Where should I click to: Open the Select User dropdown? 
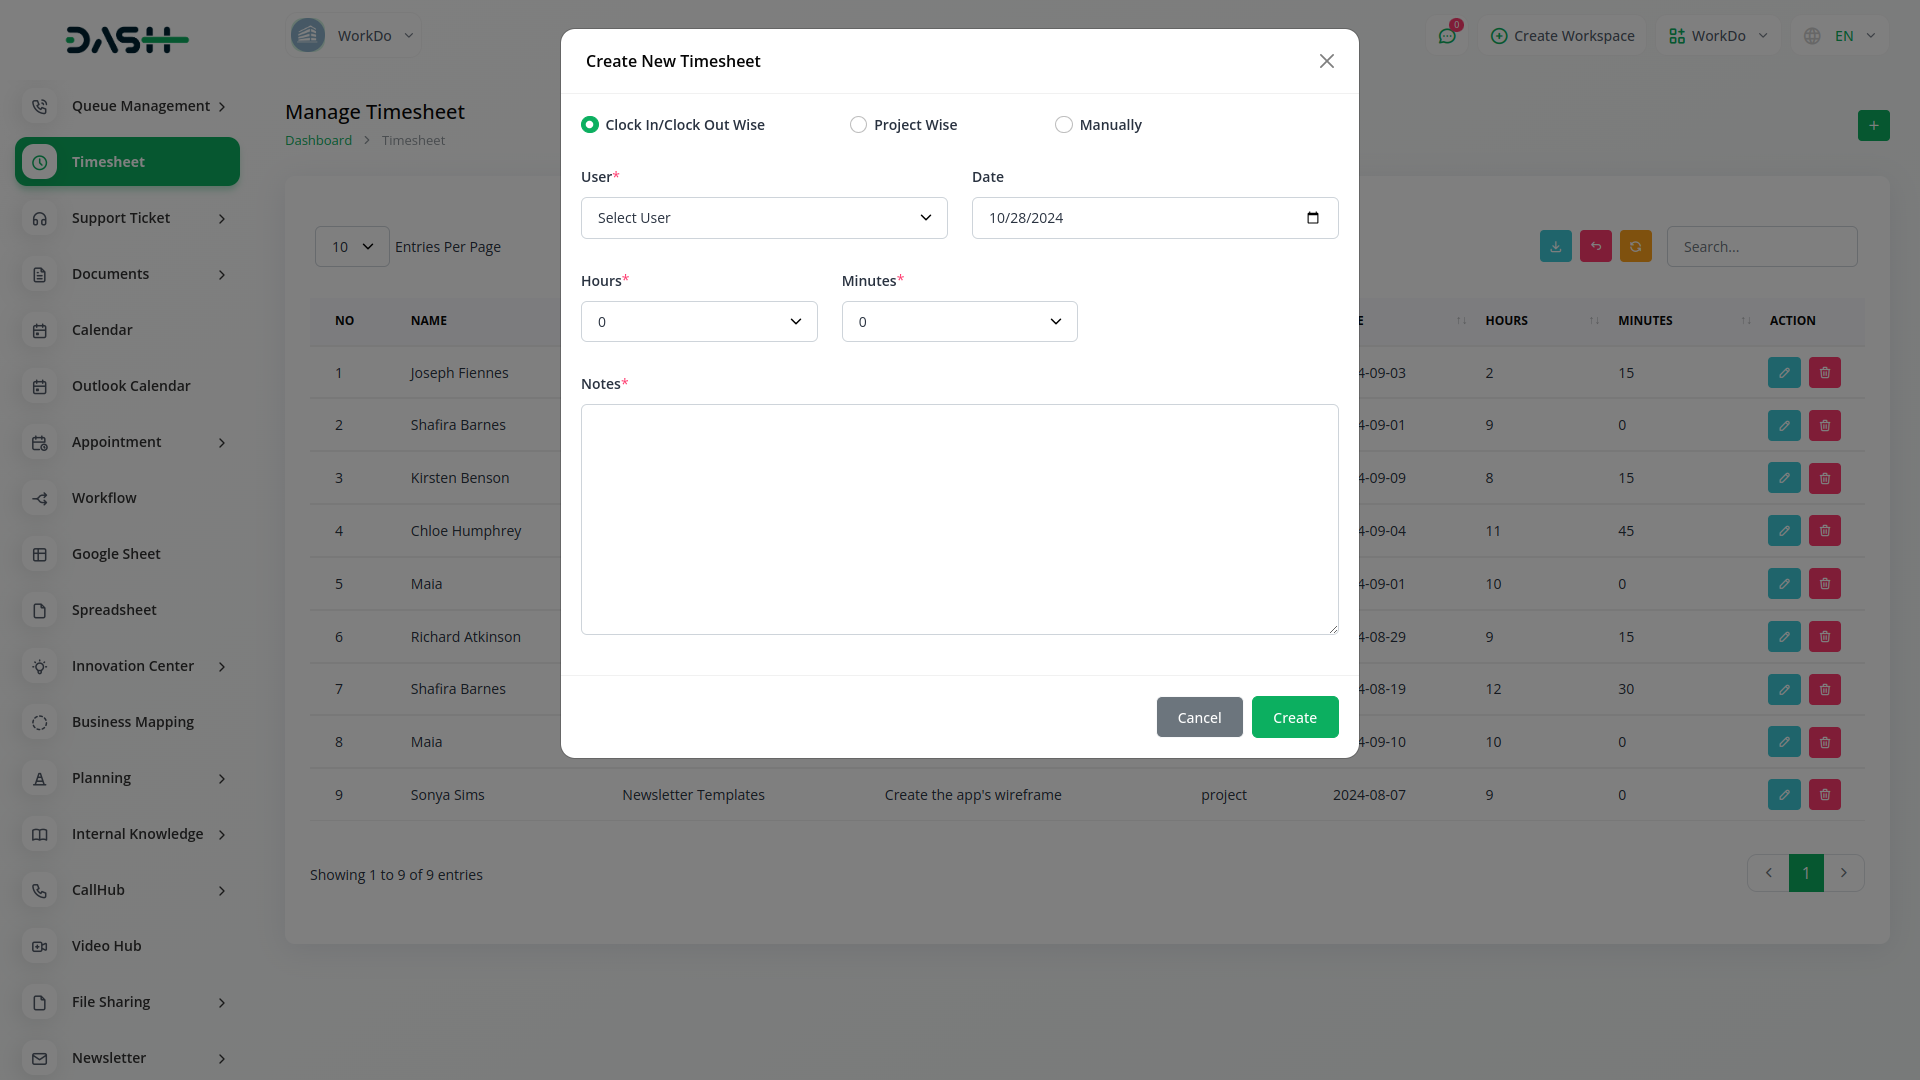[x=764, y=218]
